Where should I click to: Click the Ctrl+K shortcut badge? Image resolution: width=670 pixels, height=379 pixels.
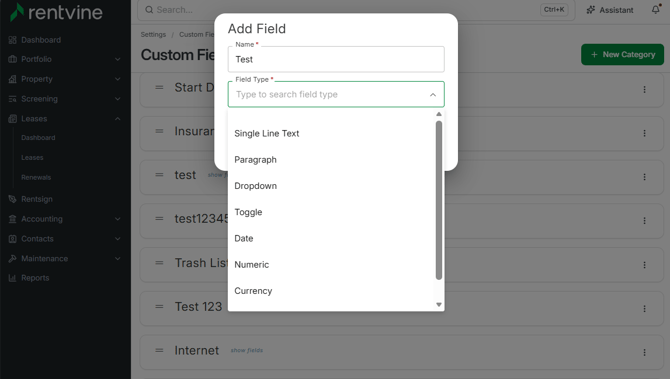click(554, 10)
